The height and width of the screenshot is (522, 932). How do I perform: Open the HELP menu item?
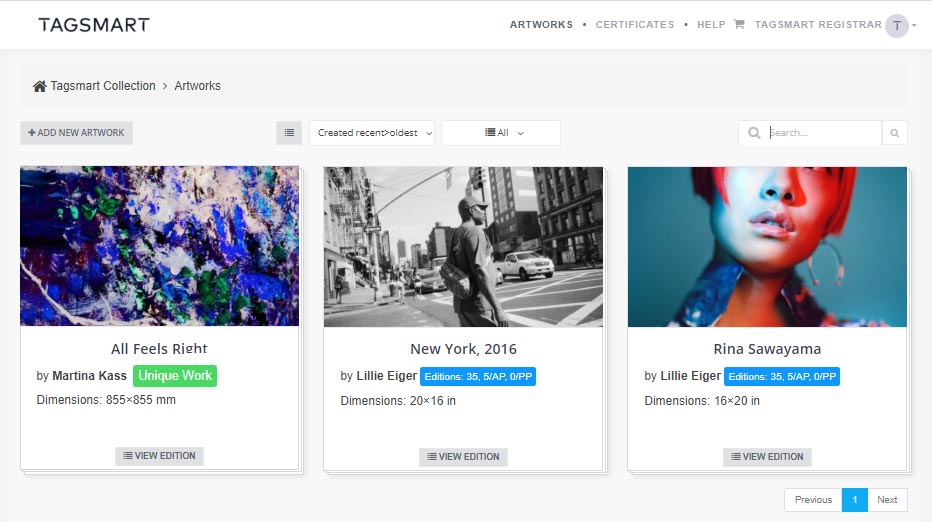point(711,24)
